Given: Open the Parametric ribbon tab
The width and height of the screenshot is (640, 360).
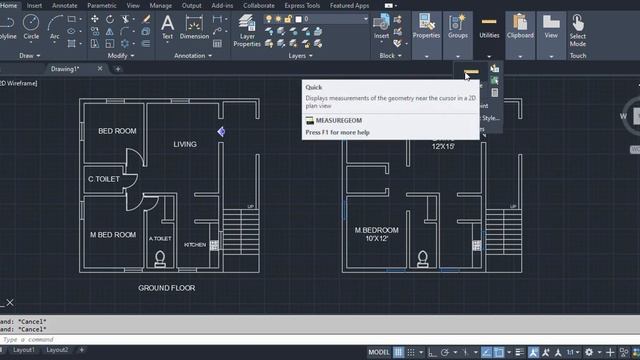Looking at the screenshot, I should (x=102, y=6).
